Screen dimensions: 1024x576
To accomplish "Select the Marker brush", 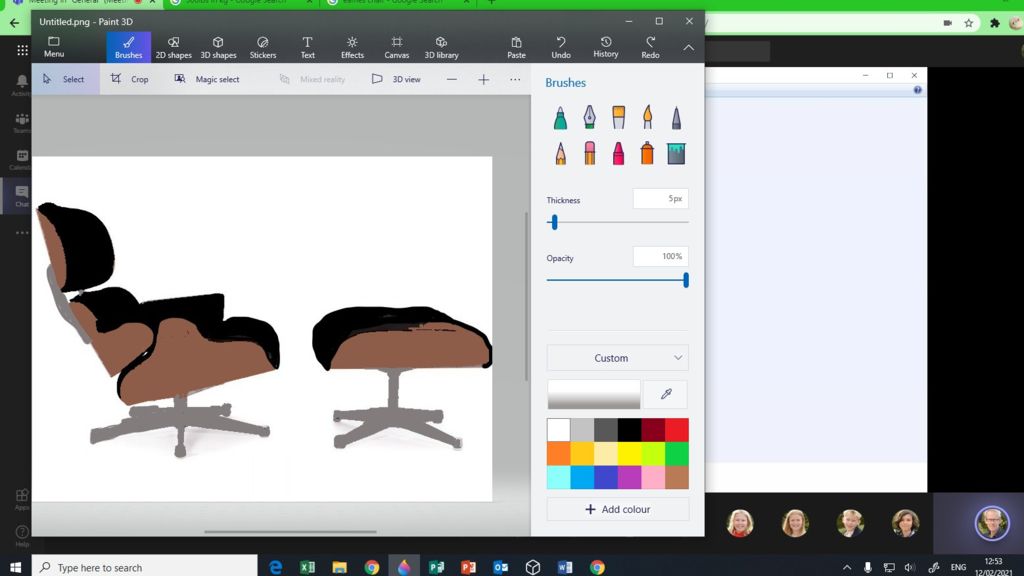I will pyautogui.click(x=560, y=118).
